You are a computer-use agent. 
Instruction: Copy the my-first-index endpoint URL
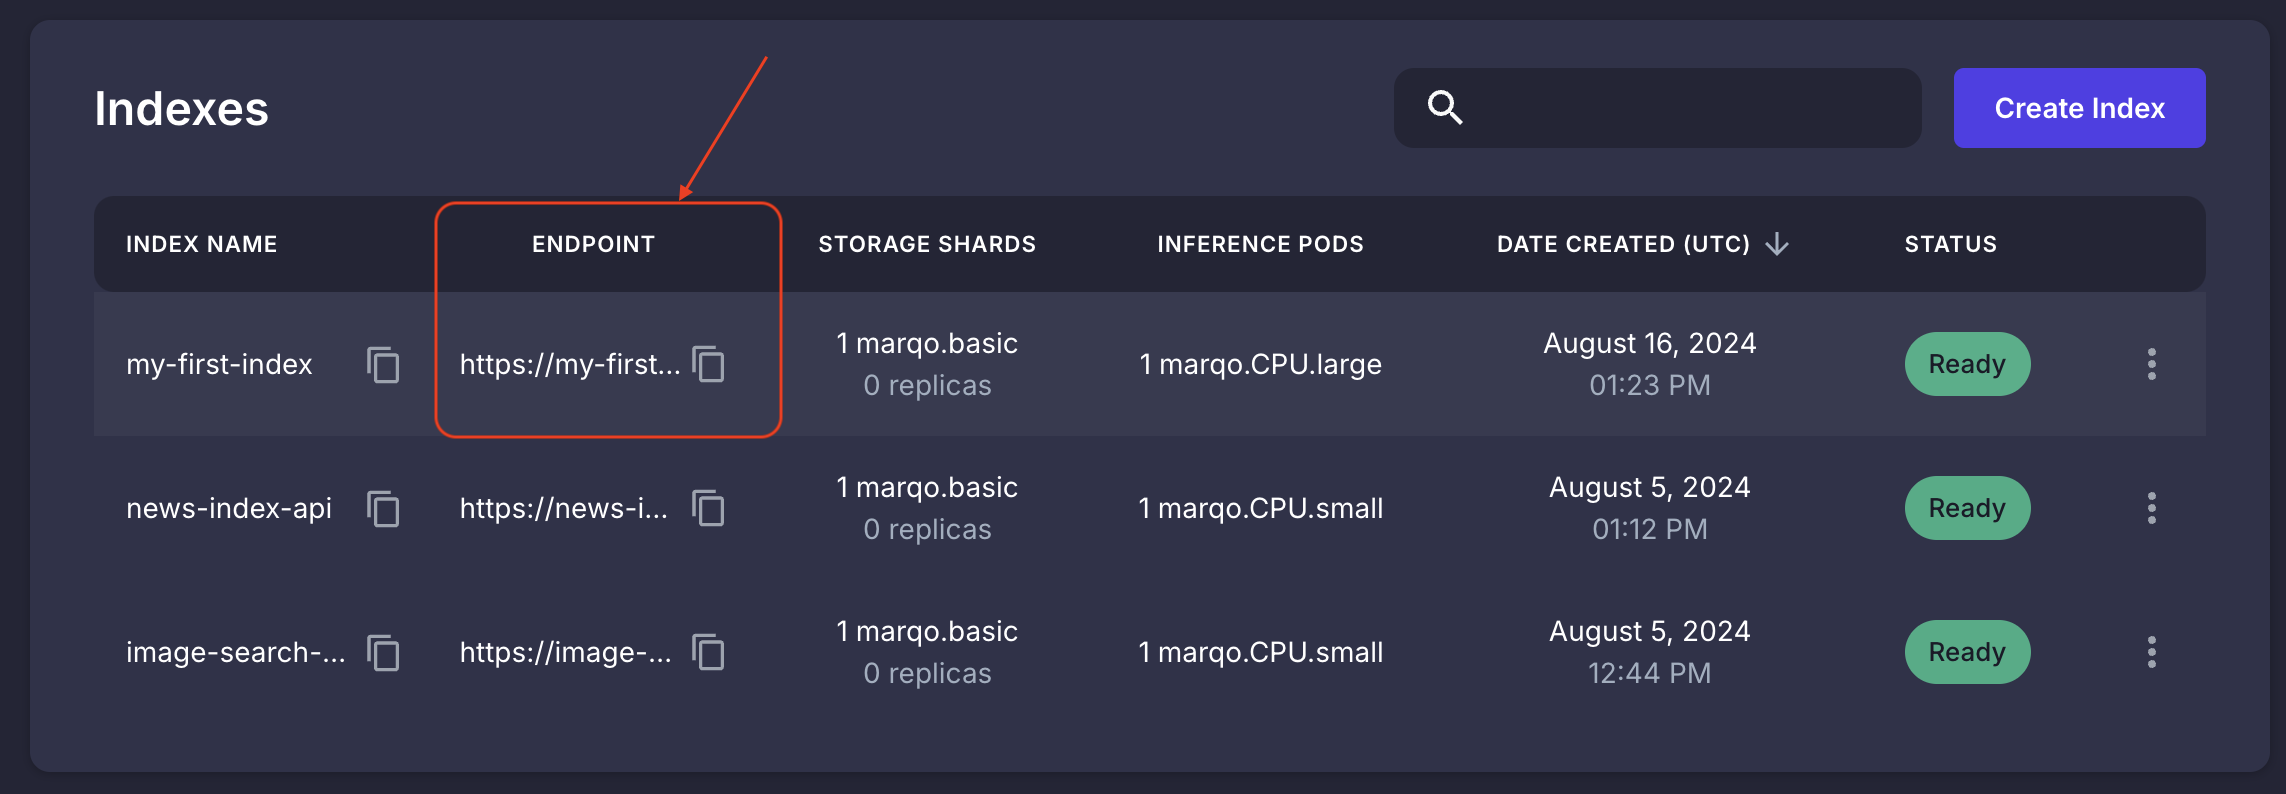click(x=709, y=364)
